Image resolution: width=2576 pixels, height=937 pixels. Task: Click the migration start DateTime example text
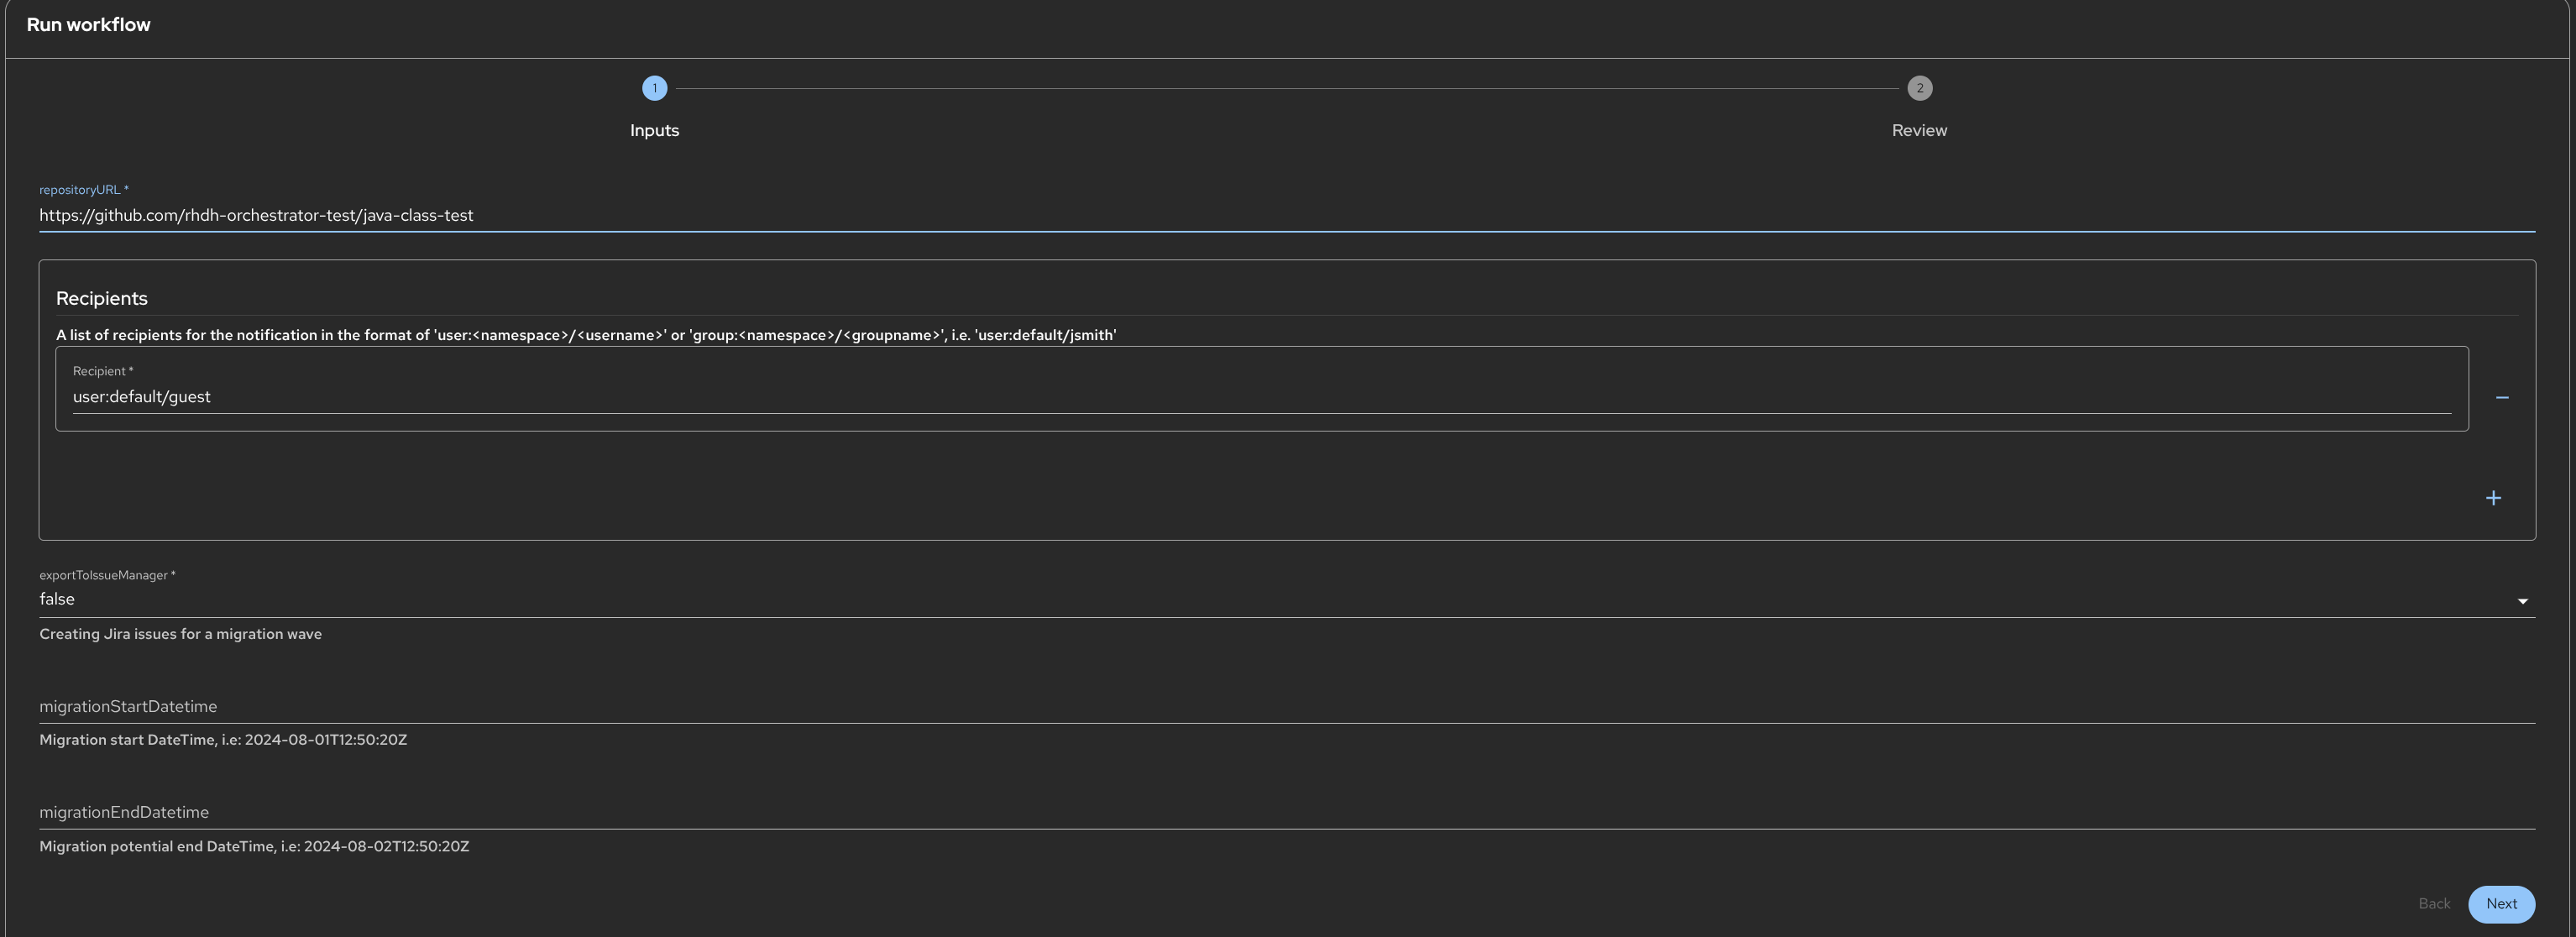(223, 740)
